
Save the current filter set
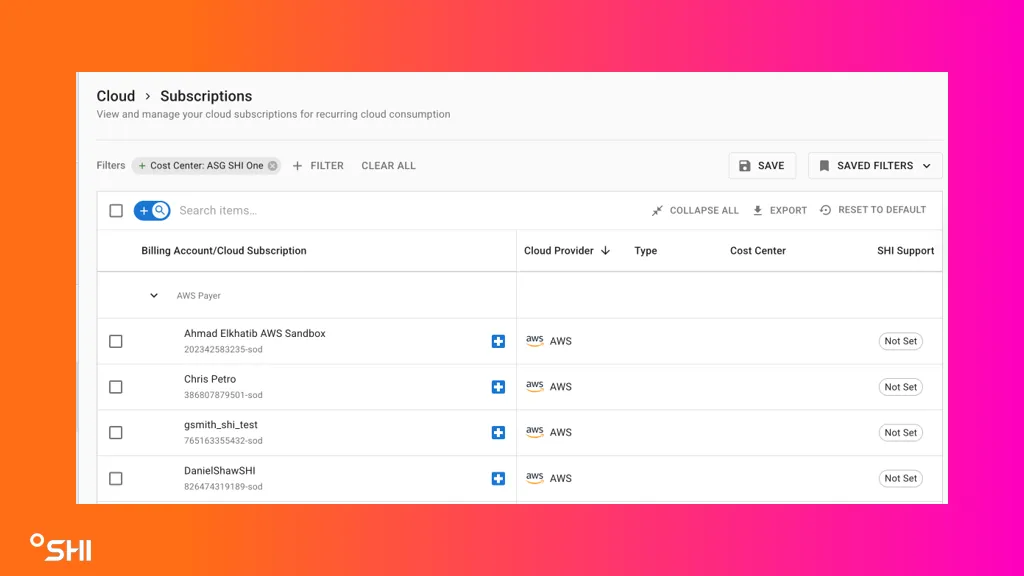pyautogui.click(x=762, y=166)
